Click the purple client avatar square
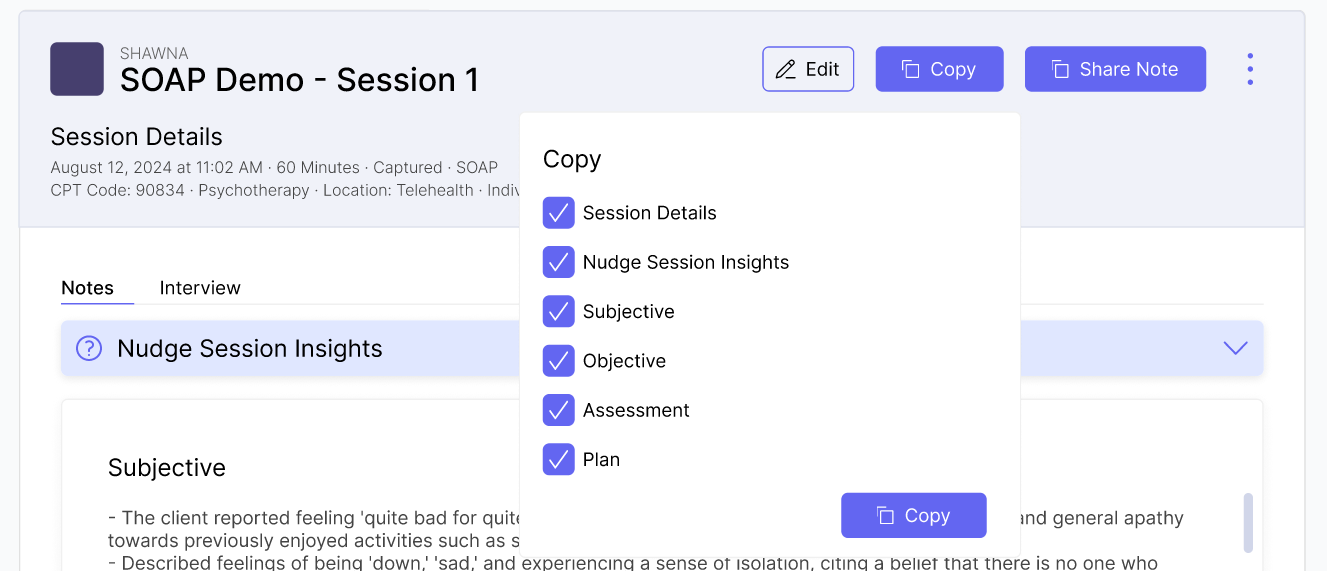Viewport: 1327px width, 571px height. pos(77,69)
